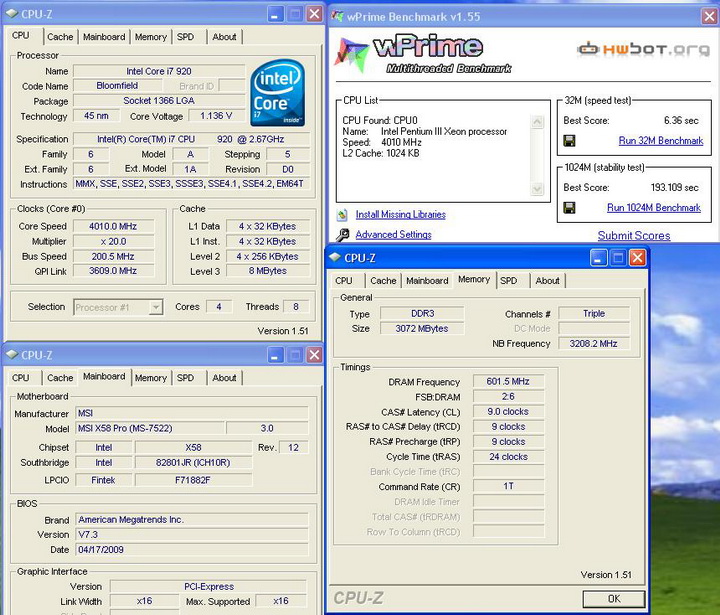Click the Advanced Settings wrench icon
Image resolution: width=720 pixels, height=615 pixels.
343,235
